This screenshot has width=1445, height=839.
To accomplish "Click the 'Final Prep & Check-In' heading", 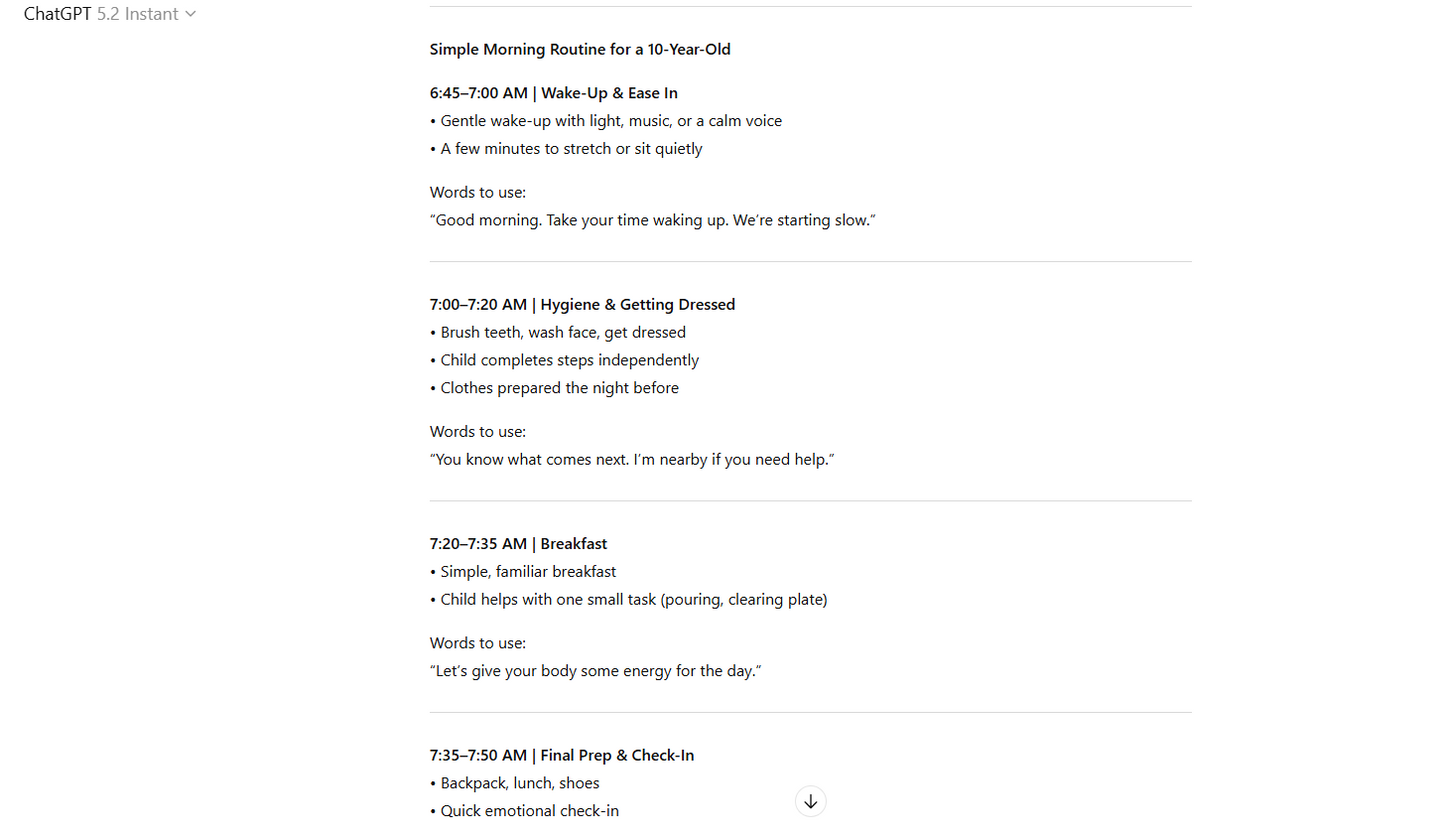I will [617, 755].
